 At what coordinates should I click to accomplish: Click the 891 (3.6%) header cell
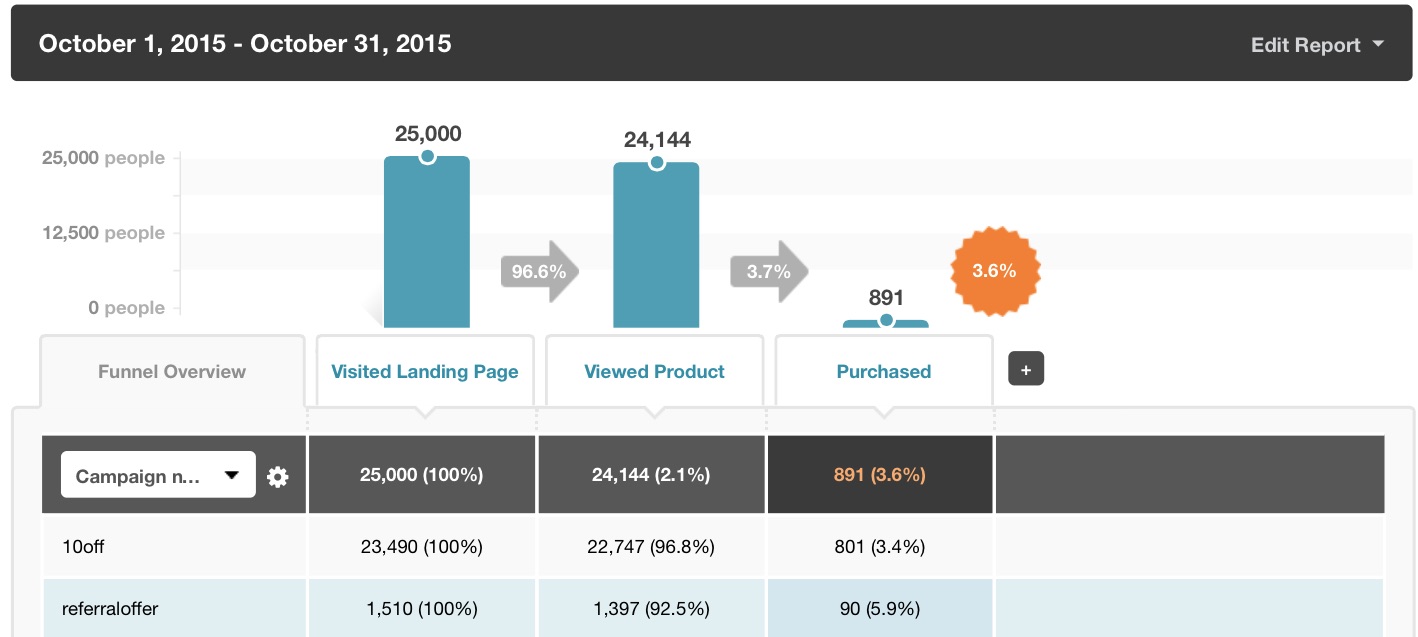coord(880,475)
